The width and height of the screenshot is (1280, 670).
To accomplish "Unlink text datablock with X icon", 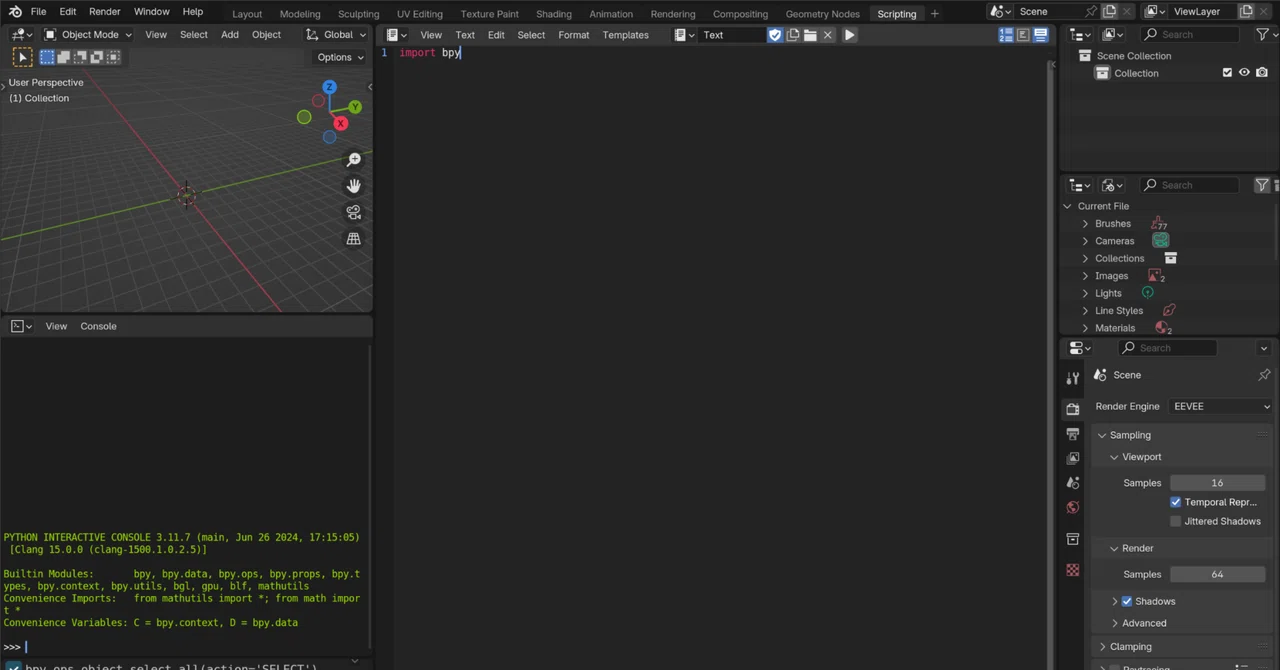I will (828, 35).
